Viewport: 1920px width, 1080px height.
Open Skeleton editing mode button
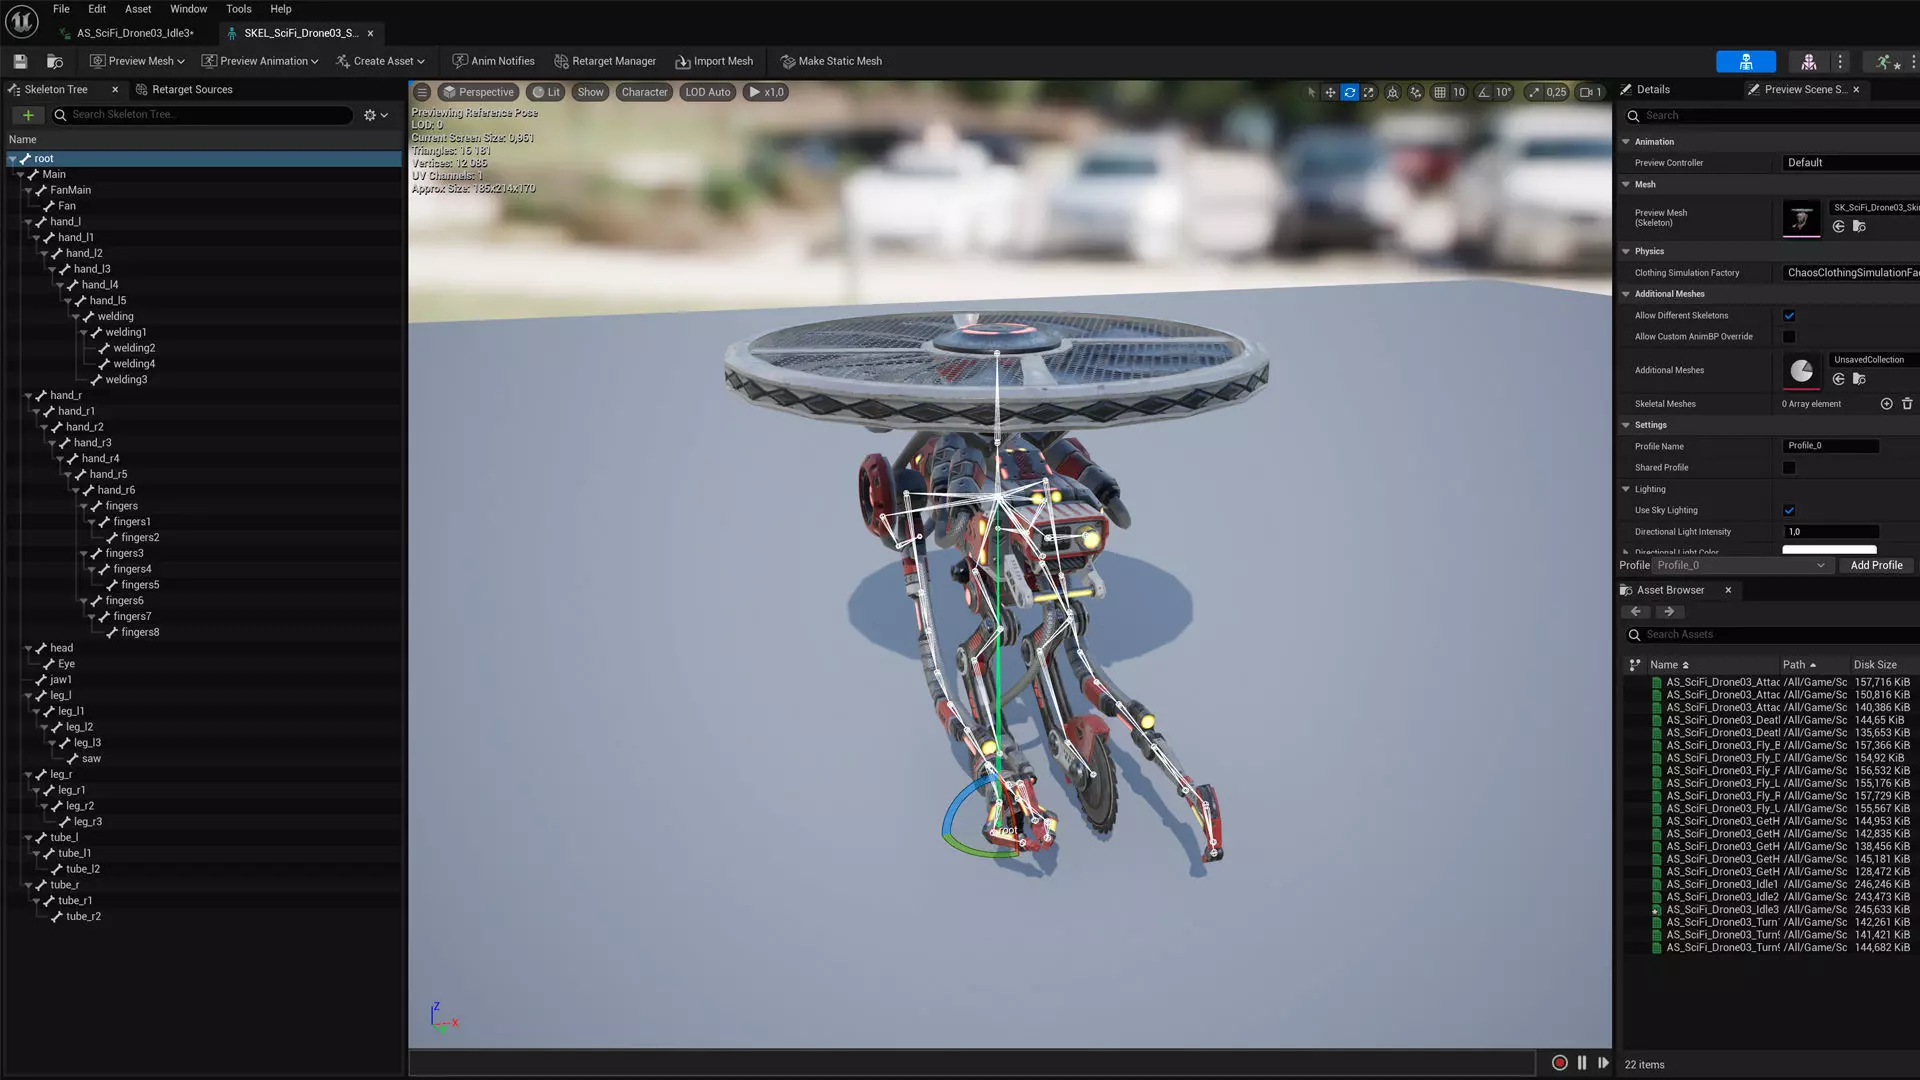point(1745,61)
